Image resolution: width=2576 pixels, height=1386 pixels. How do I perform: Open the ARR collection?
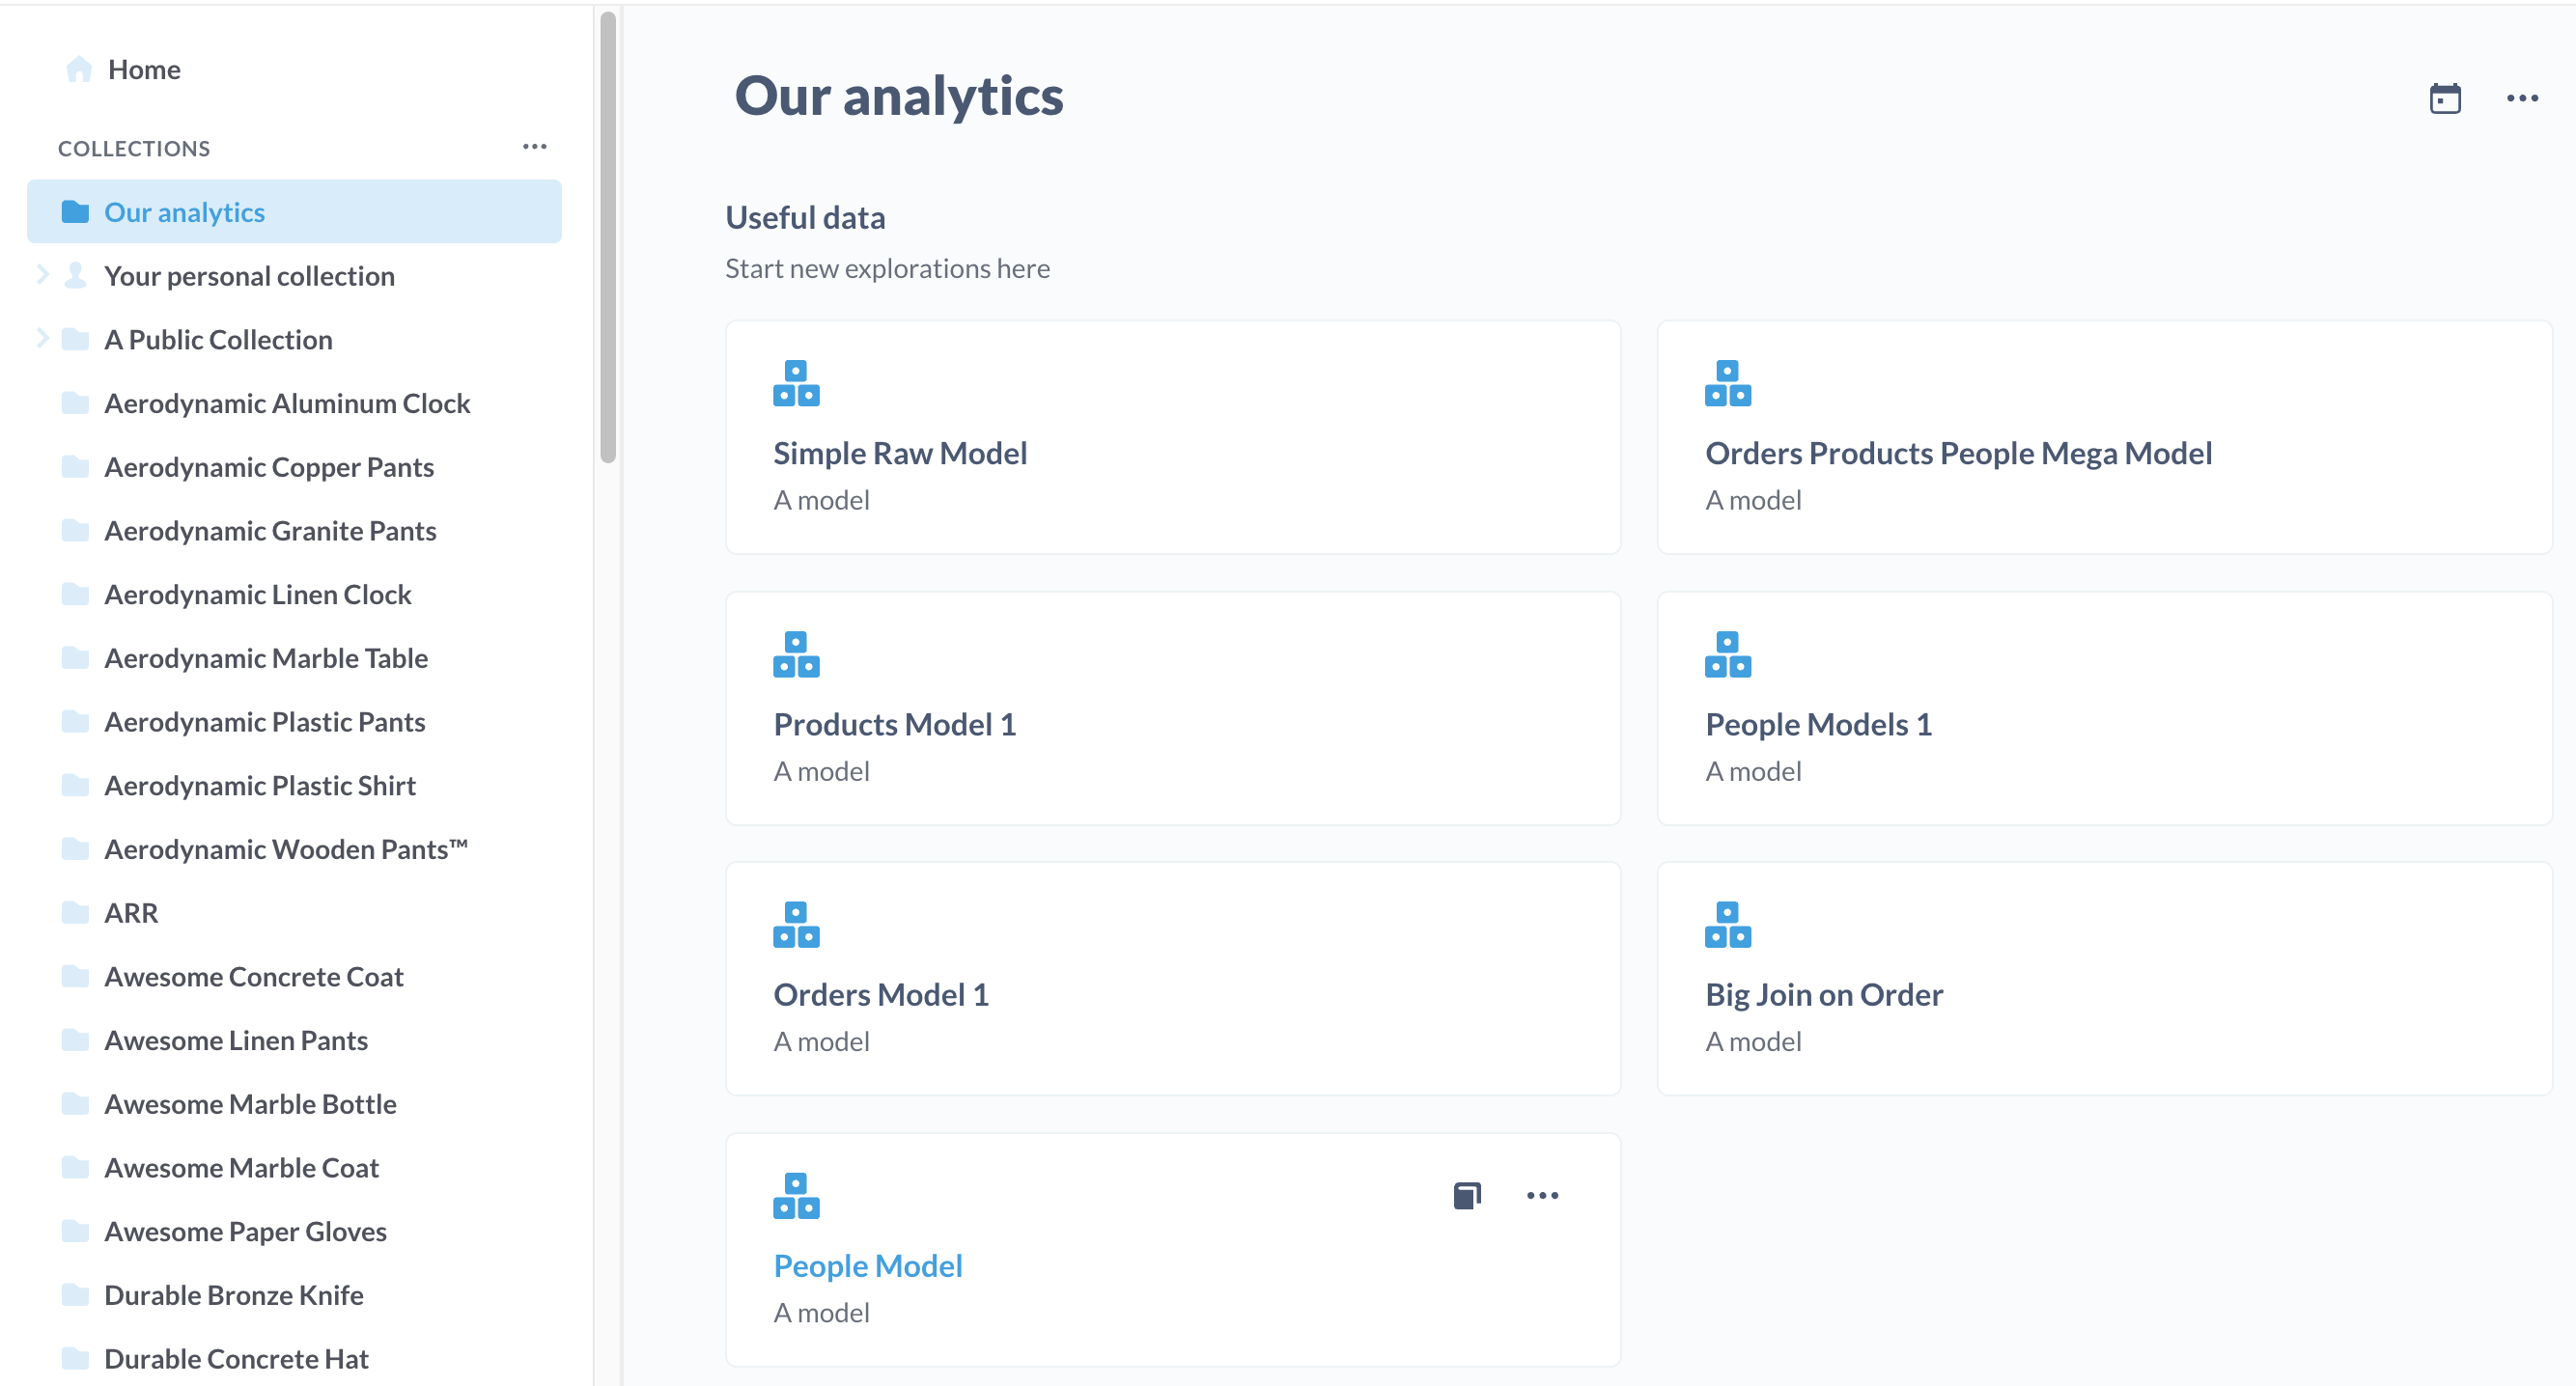tap(131, 912)
